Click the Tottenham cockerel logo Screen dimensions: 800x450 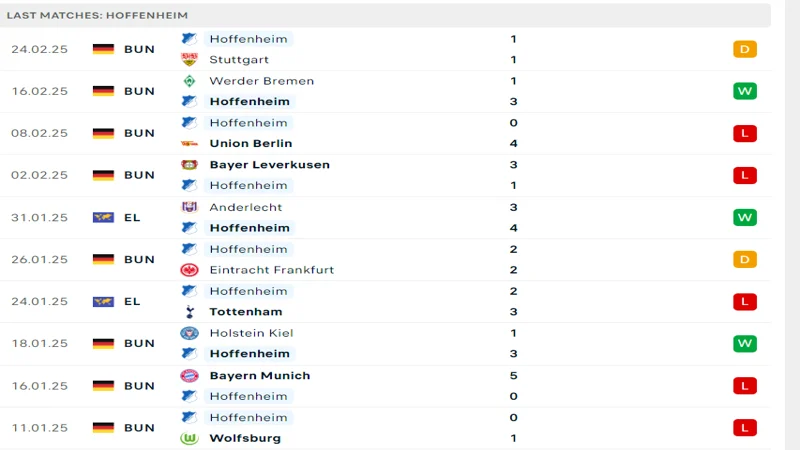[189, 311]
